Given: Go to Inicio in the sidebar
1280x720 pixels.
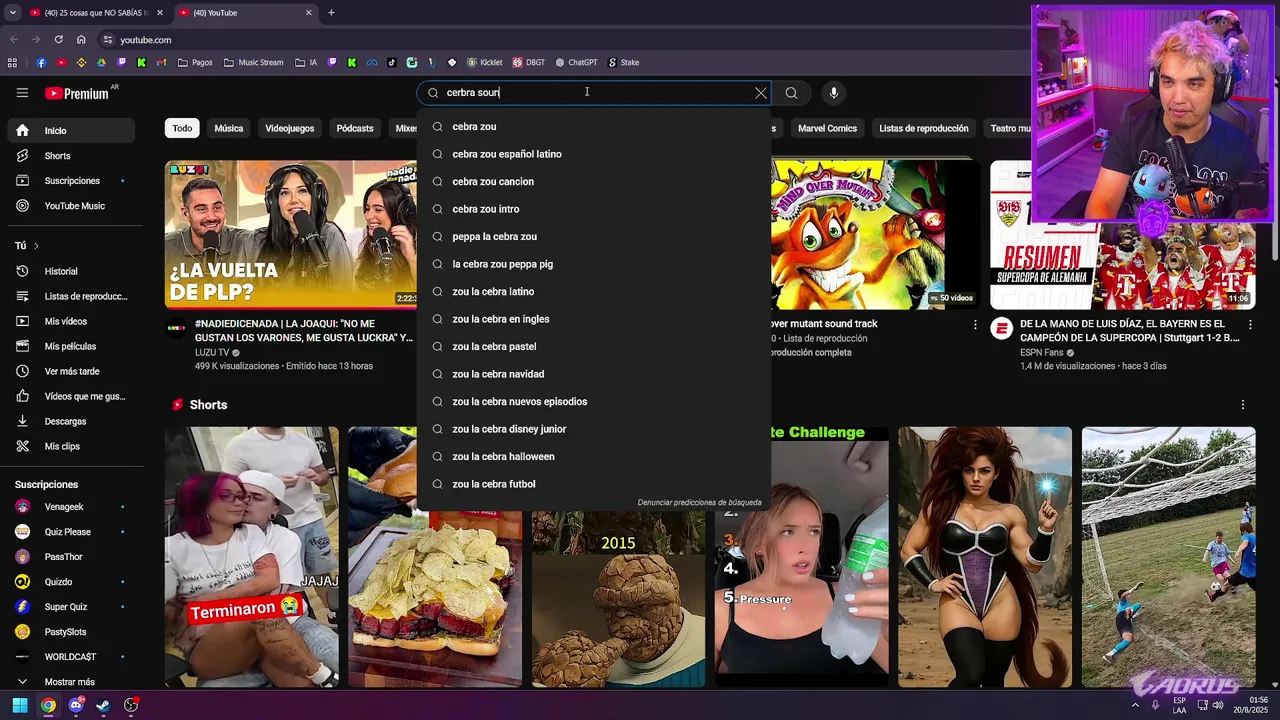Looking at the screenshot, I should pyautogui.click(x=71, y=131).
